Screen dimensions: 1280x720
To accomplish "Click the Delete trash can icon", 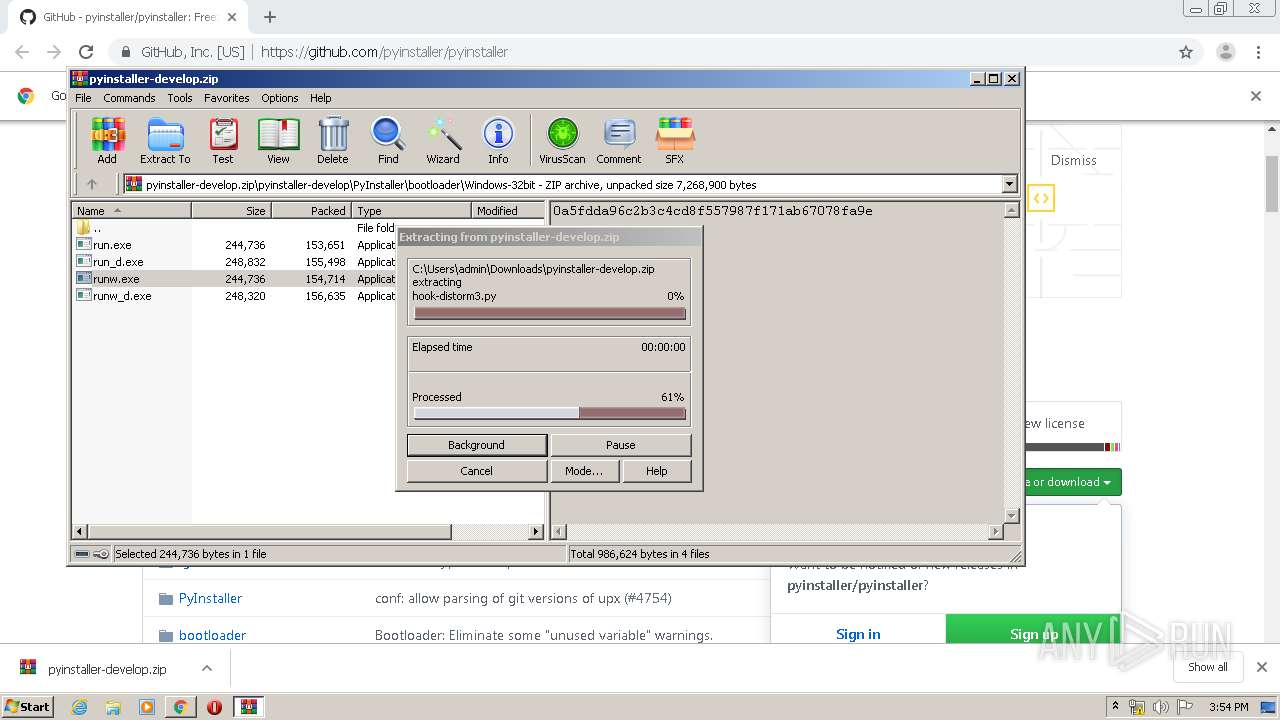I will (333, 140).
